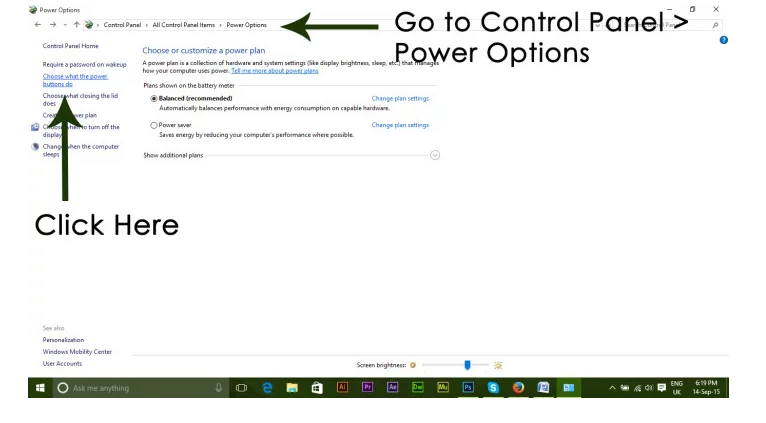This screenshot has width=766, height=423.
Task: Click Tell me more about power plans
Action: (274, 71)
